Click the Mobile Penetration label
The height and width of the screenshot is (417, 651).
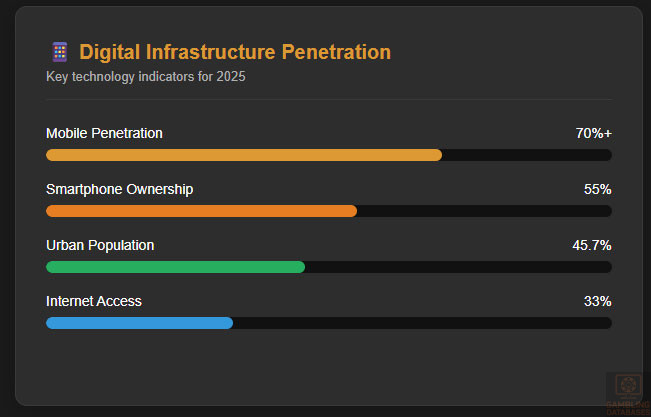click(104, 133)
